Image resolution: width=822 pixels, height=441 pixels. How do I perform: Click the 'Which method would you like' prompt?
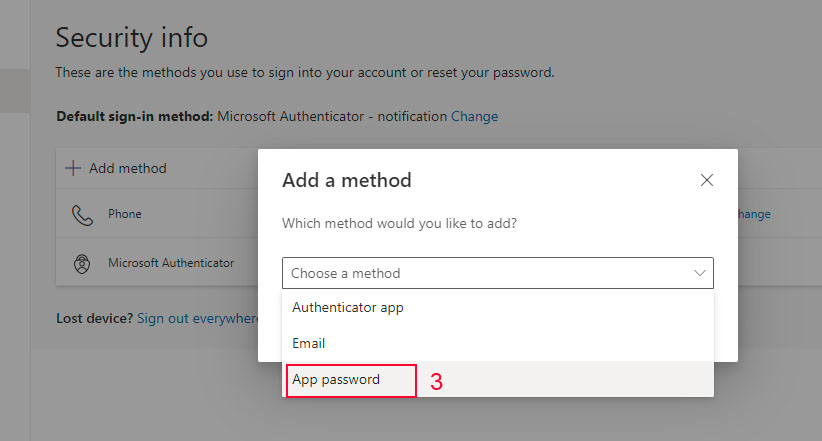pyautogui.click(x=399, y=223)
